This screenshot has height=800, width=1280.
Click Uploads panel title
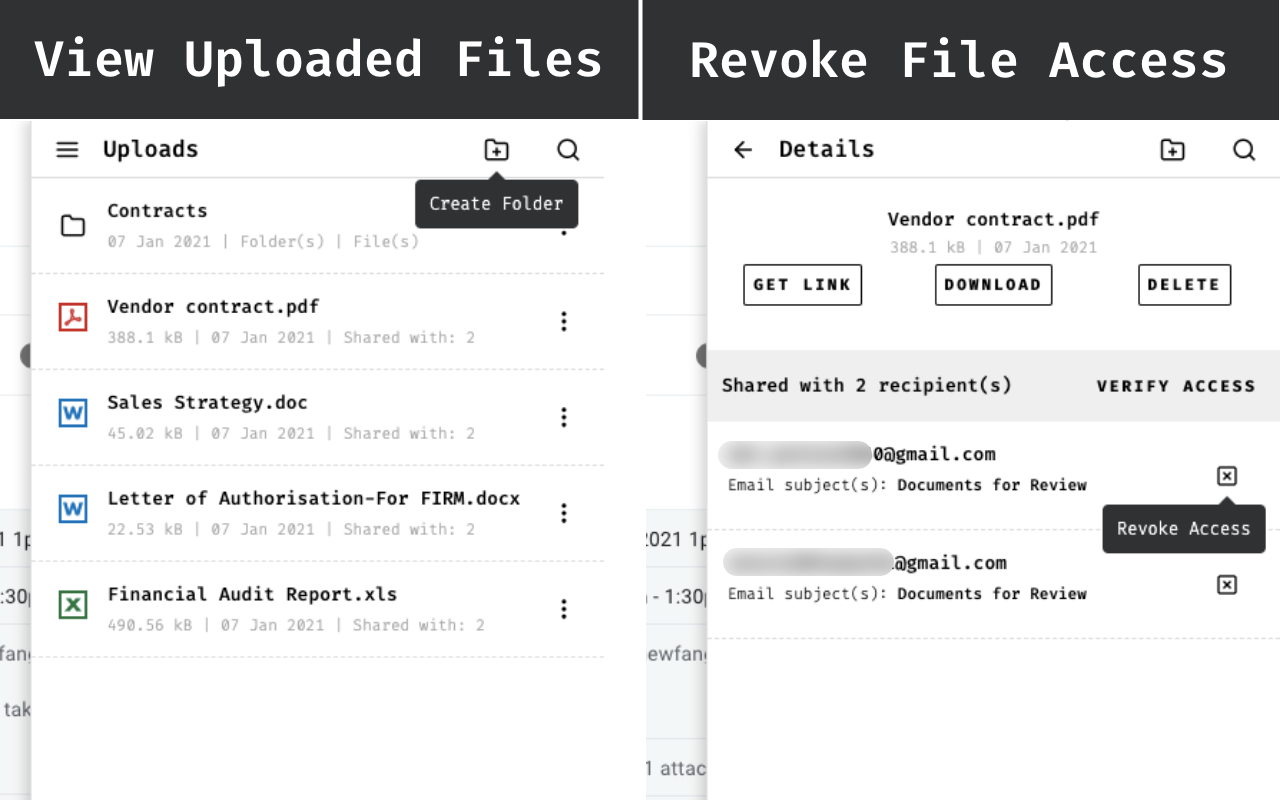pos(150,150)
